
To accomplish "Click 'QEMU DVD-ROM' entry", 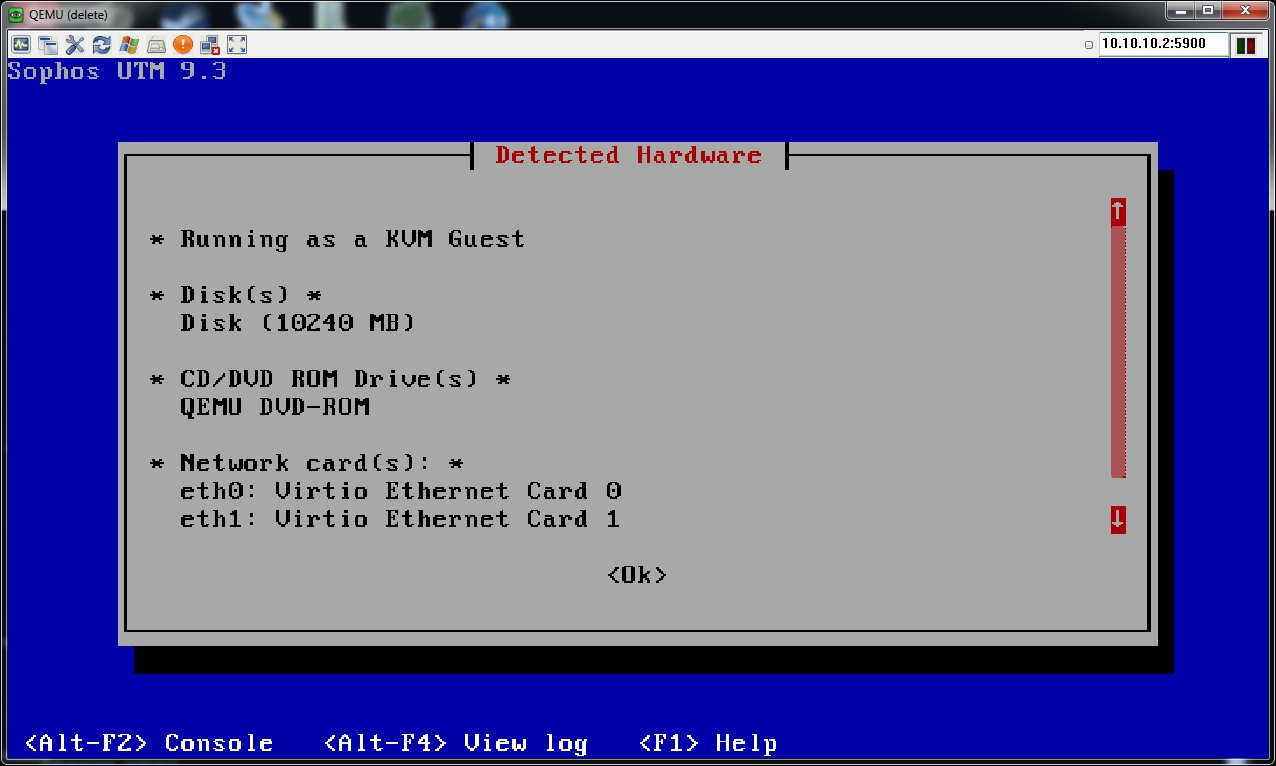I will (x=275, y=407).
